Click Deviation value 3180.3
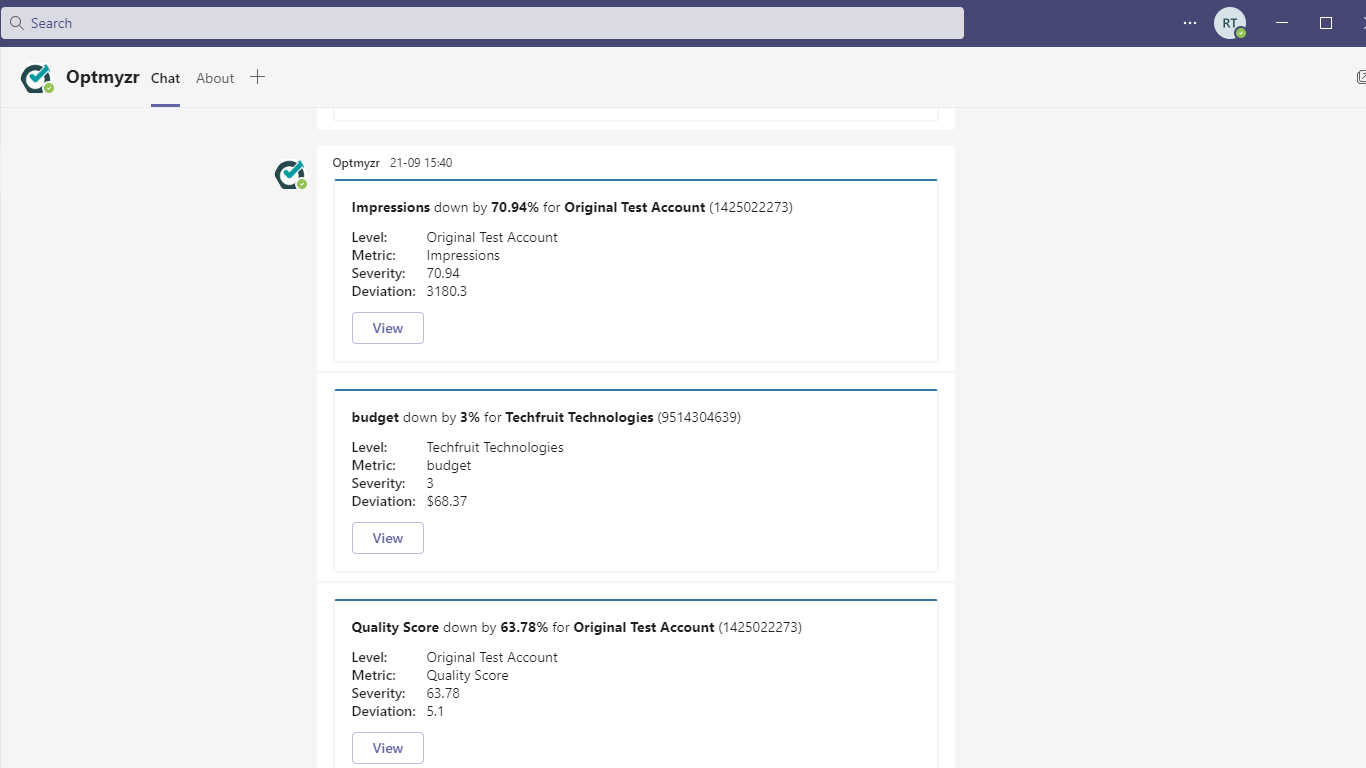This screenshot has width=1366, height=768. point(447,291)
